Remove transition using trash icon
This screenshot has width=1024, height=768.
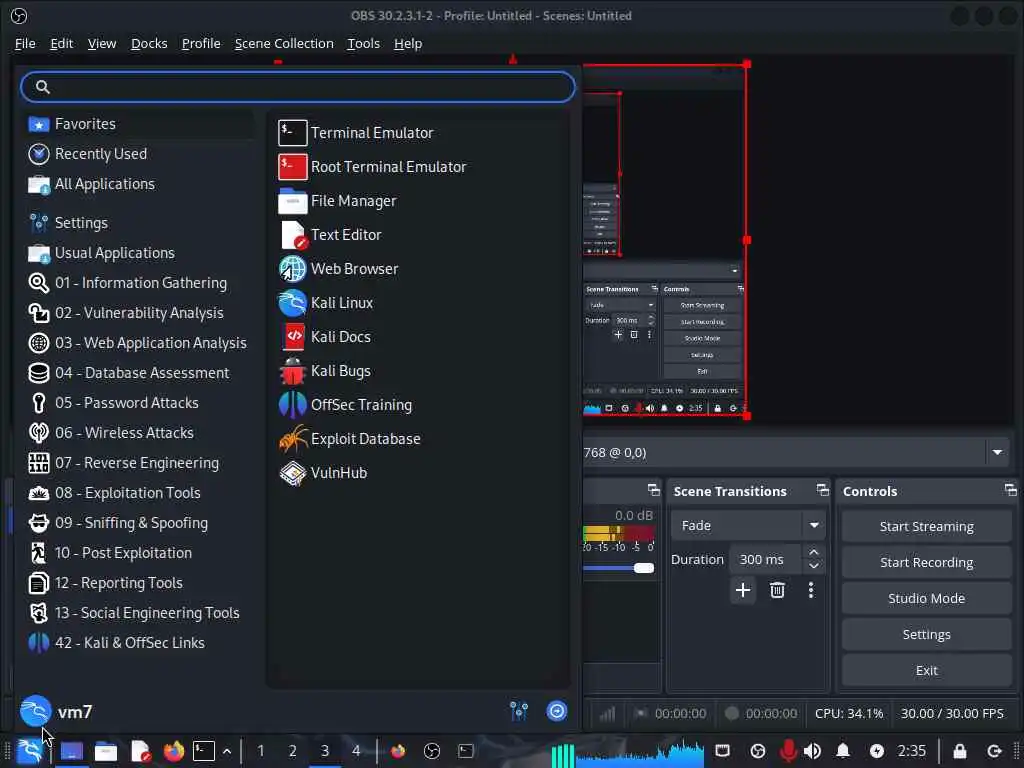click(777, 590)
